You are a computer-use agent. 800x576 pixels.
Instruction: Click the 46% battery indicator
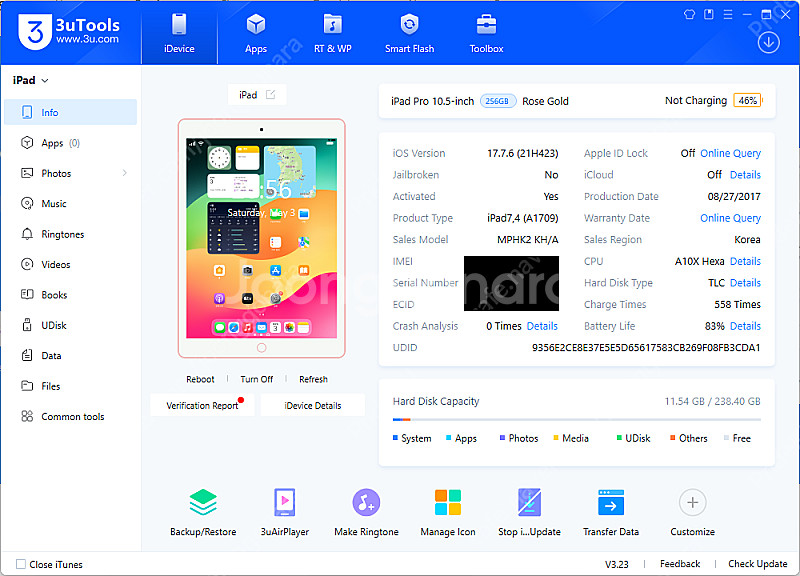click(x=747, y=101)
